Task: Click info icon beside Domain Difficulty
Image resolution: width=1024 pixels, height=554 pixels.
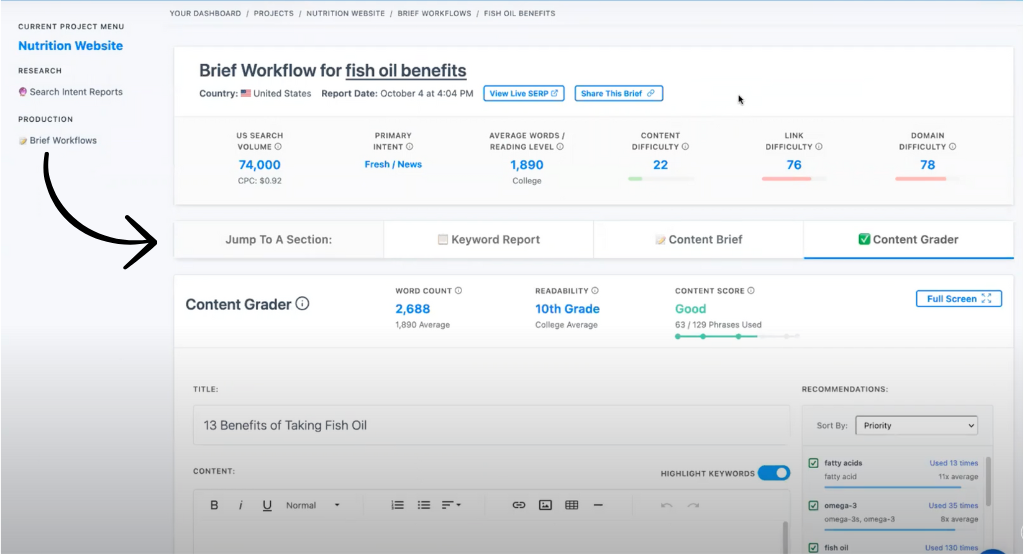Action: [952, 147]
